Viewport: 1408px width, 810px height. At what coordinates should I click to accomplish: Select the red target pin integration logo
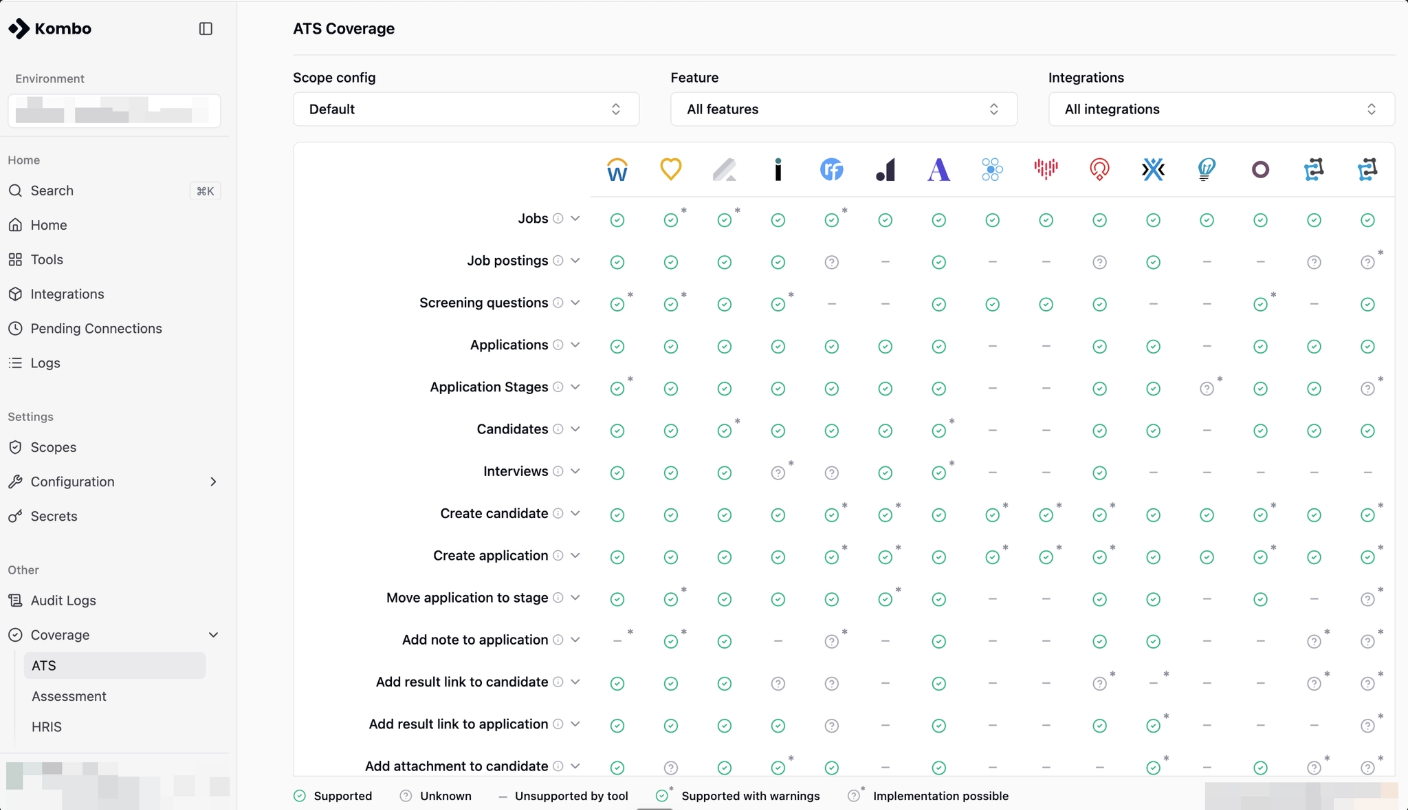click(x=1100, y=170)
